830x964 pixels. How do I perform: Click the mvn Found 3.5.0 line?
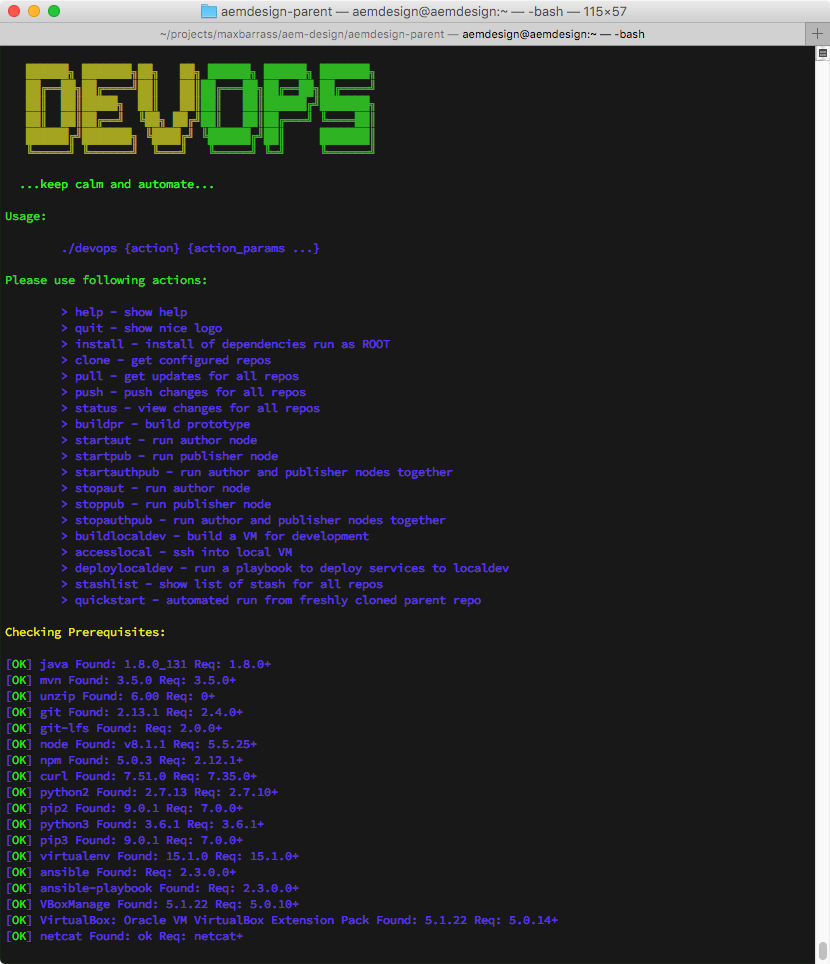pyautogui.click(x=121, y=680)
